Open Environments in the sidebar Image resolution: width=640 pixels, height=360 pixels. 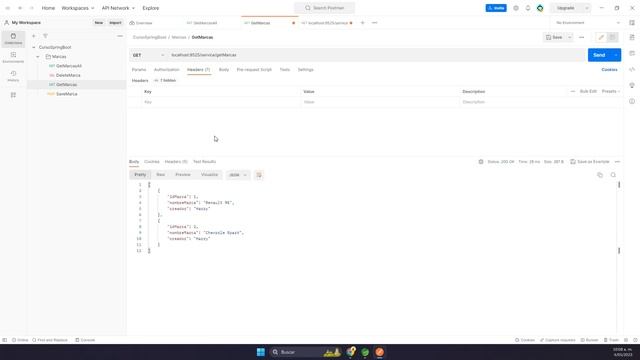click(13, 58)
